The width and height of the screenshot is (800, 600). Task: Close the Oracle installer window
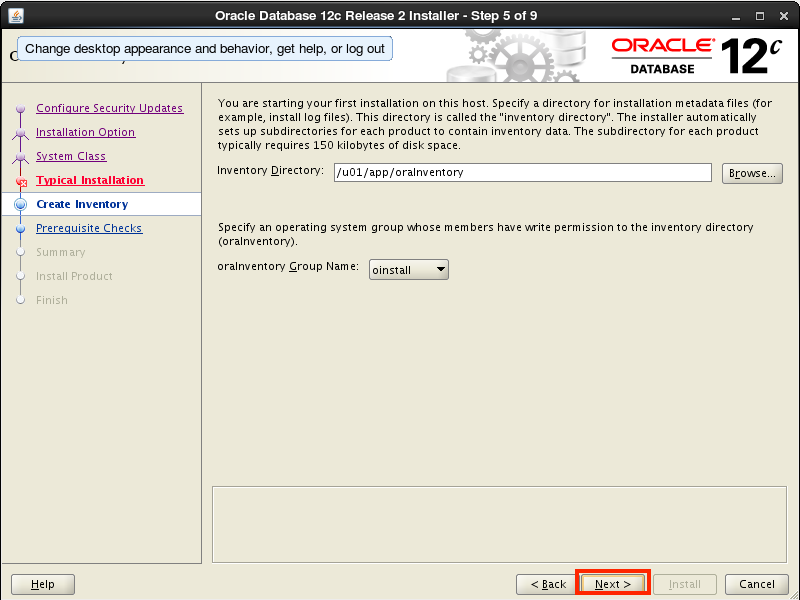coord(784,16)
